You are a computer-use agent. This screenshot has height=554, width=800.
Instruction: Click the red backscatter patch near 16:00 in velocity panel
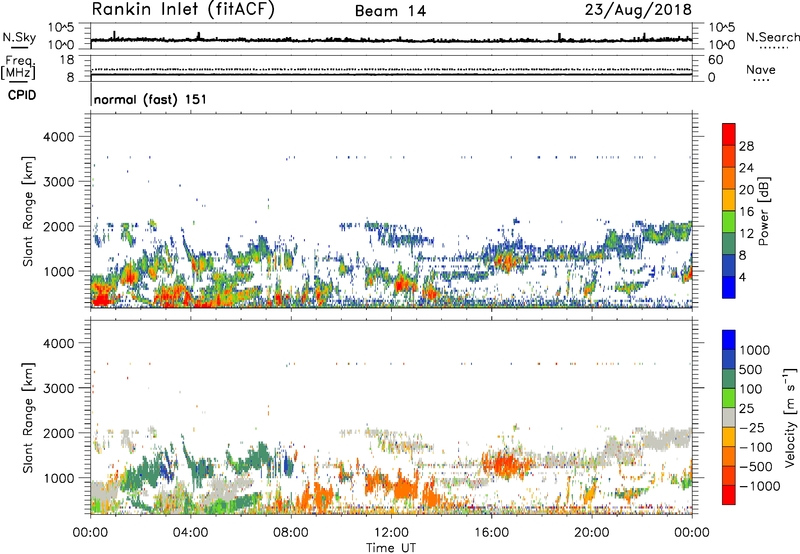pyautogui.click(x=507, y=465)
